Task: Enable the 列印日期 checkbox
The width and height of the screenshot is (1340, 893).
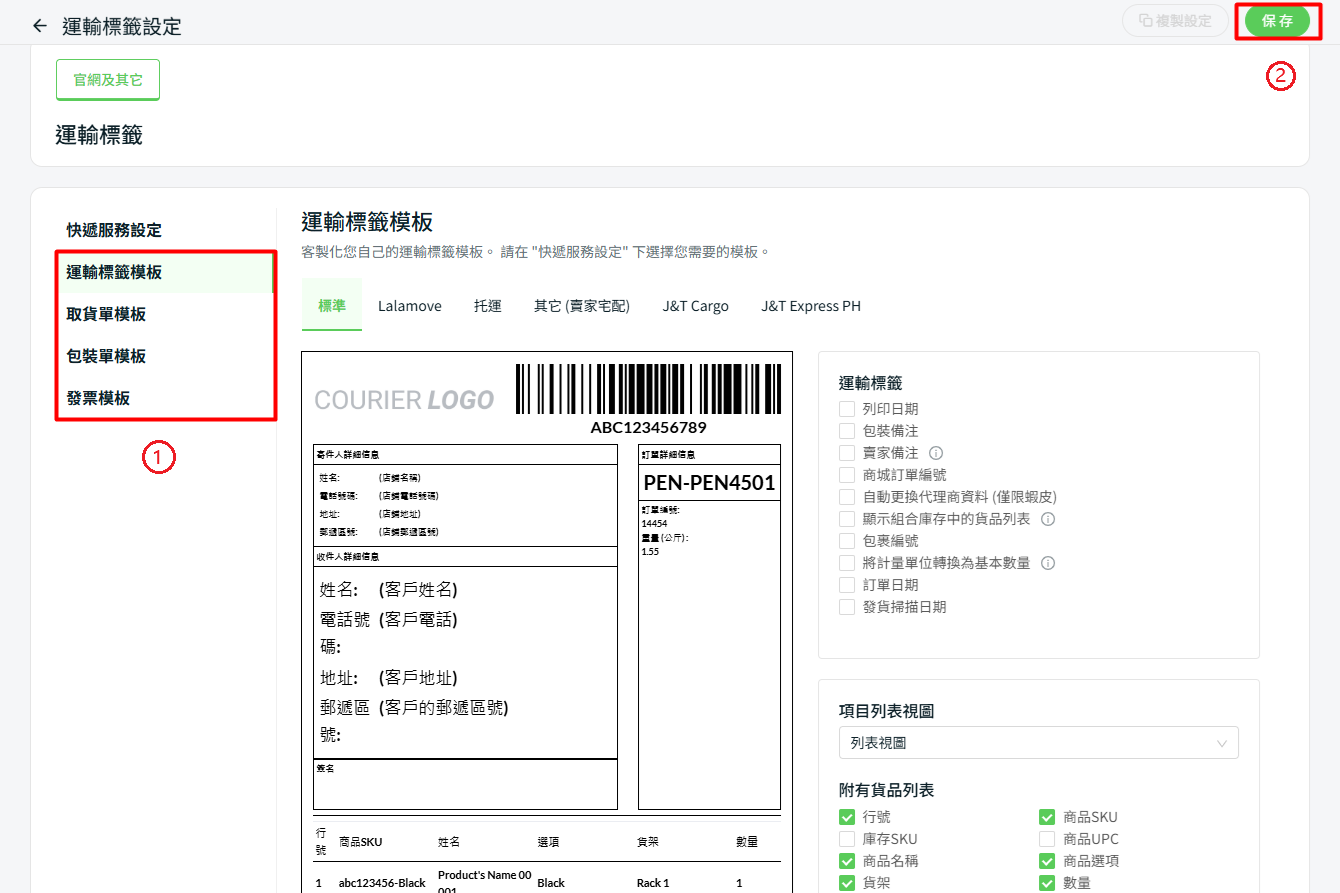Action: pos(847,409)
